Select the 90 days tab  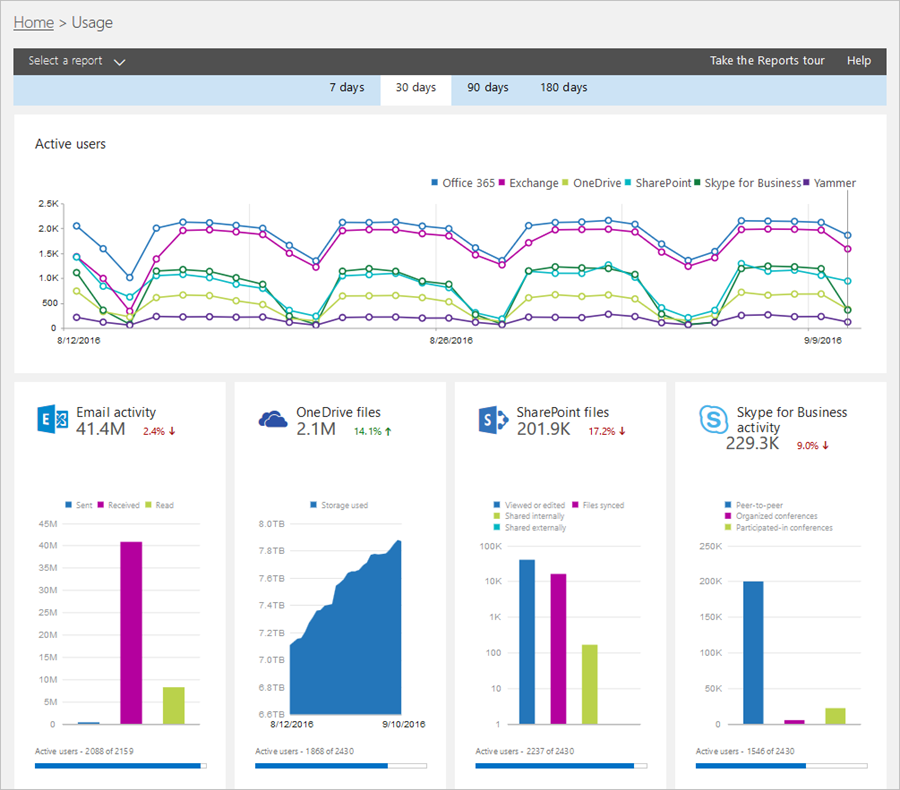(487, 88)
